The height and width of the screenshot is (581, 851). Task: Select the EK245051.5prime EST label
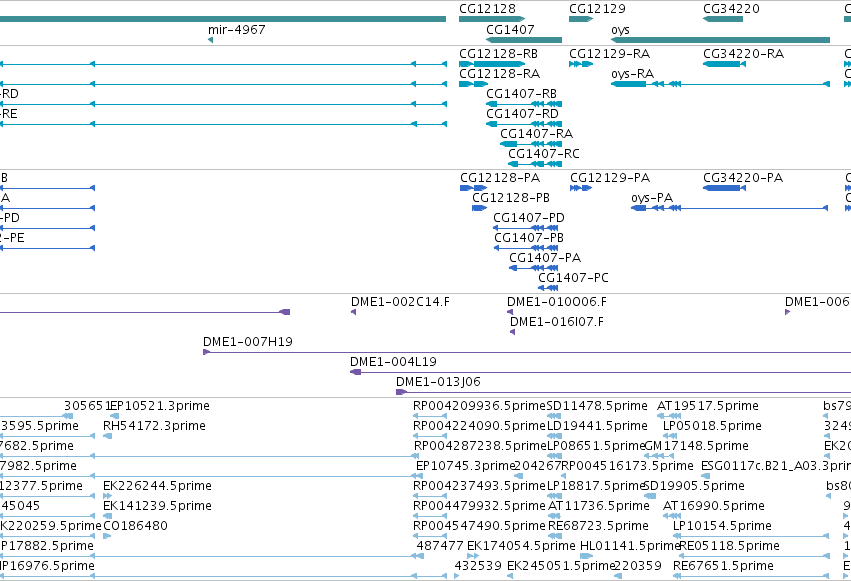[x=560, y=566]
